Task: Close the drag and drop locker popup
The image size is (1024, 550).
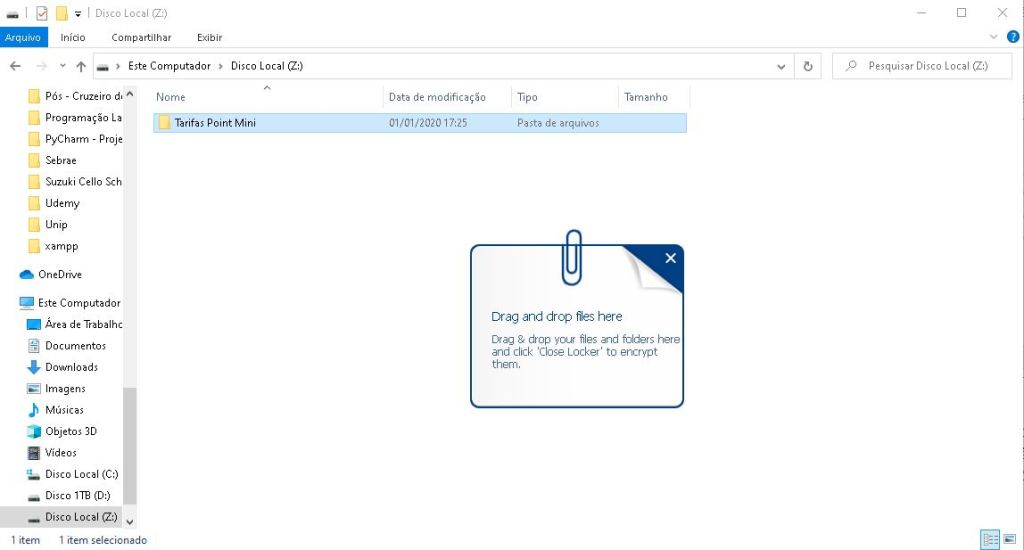Action: (x=670, y=258)
